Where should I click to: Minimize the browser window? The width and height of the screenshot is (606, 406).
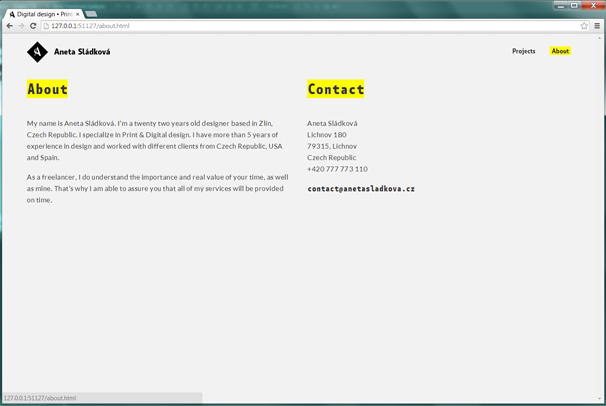pyautogui.click(x=560, y=5)
